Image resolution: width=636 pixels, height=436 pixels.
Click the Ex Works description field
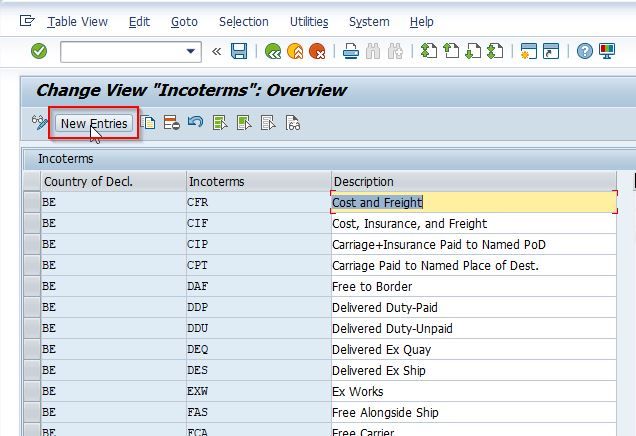click(474, 391)
